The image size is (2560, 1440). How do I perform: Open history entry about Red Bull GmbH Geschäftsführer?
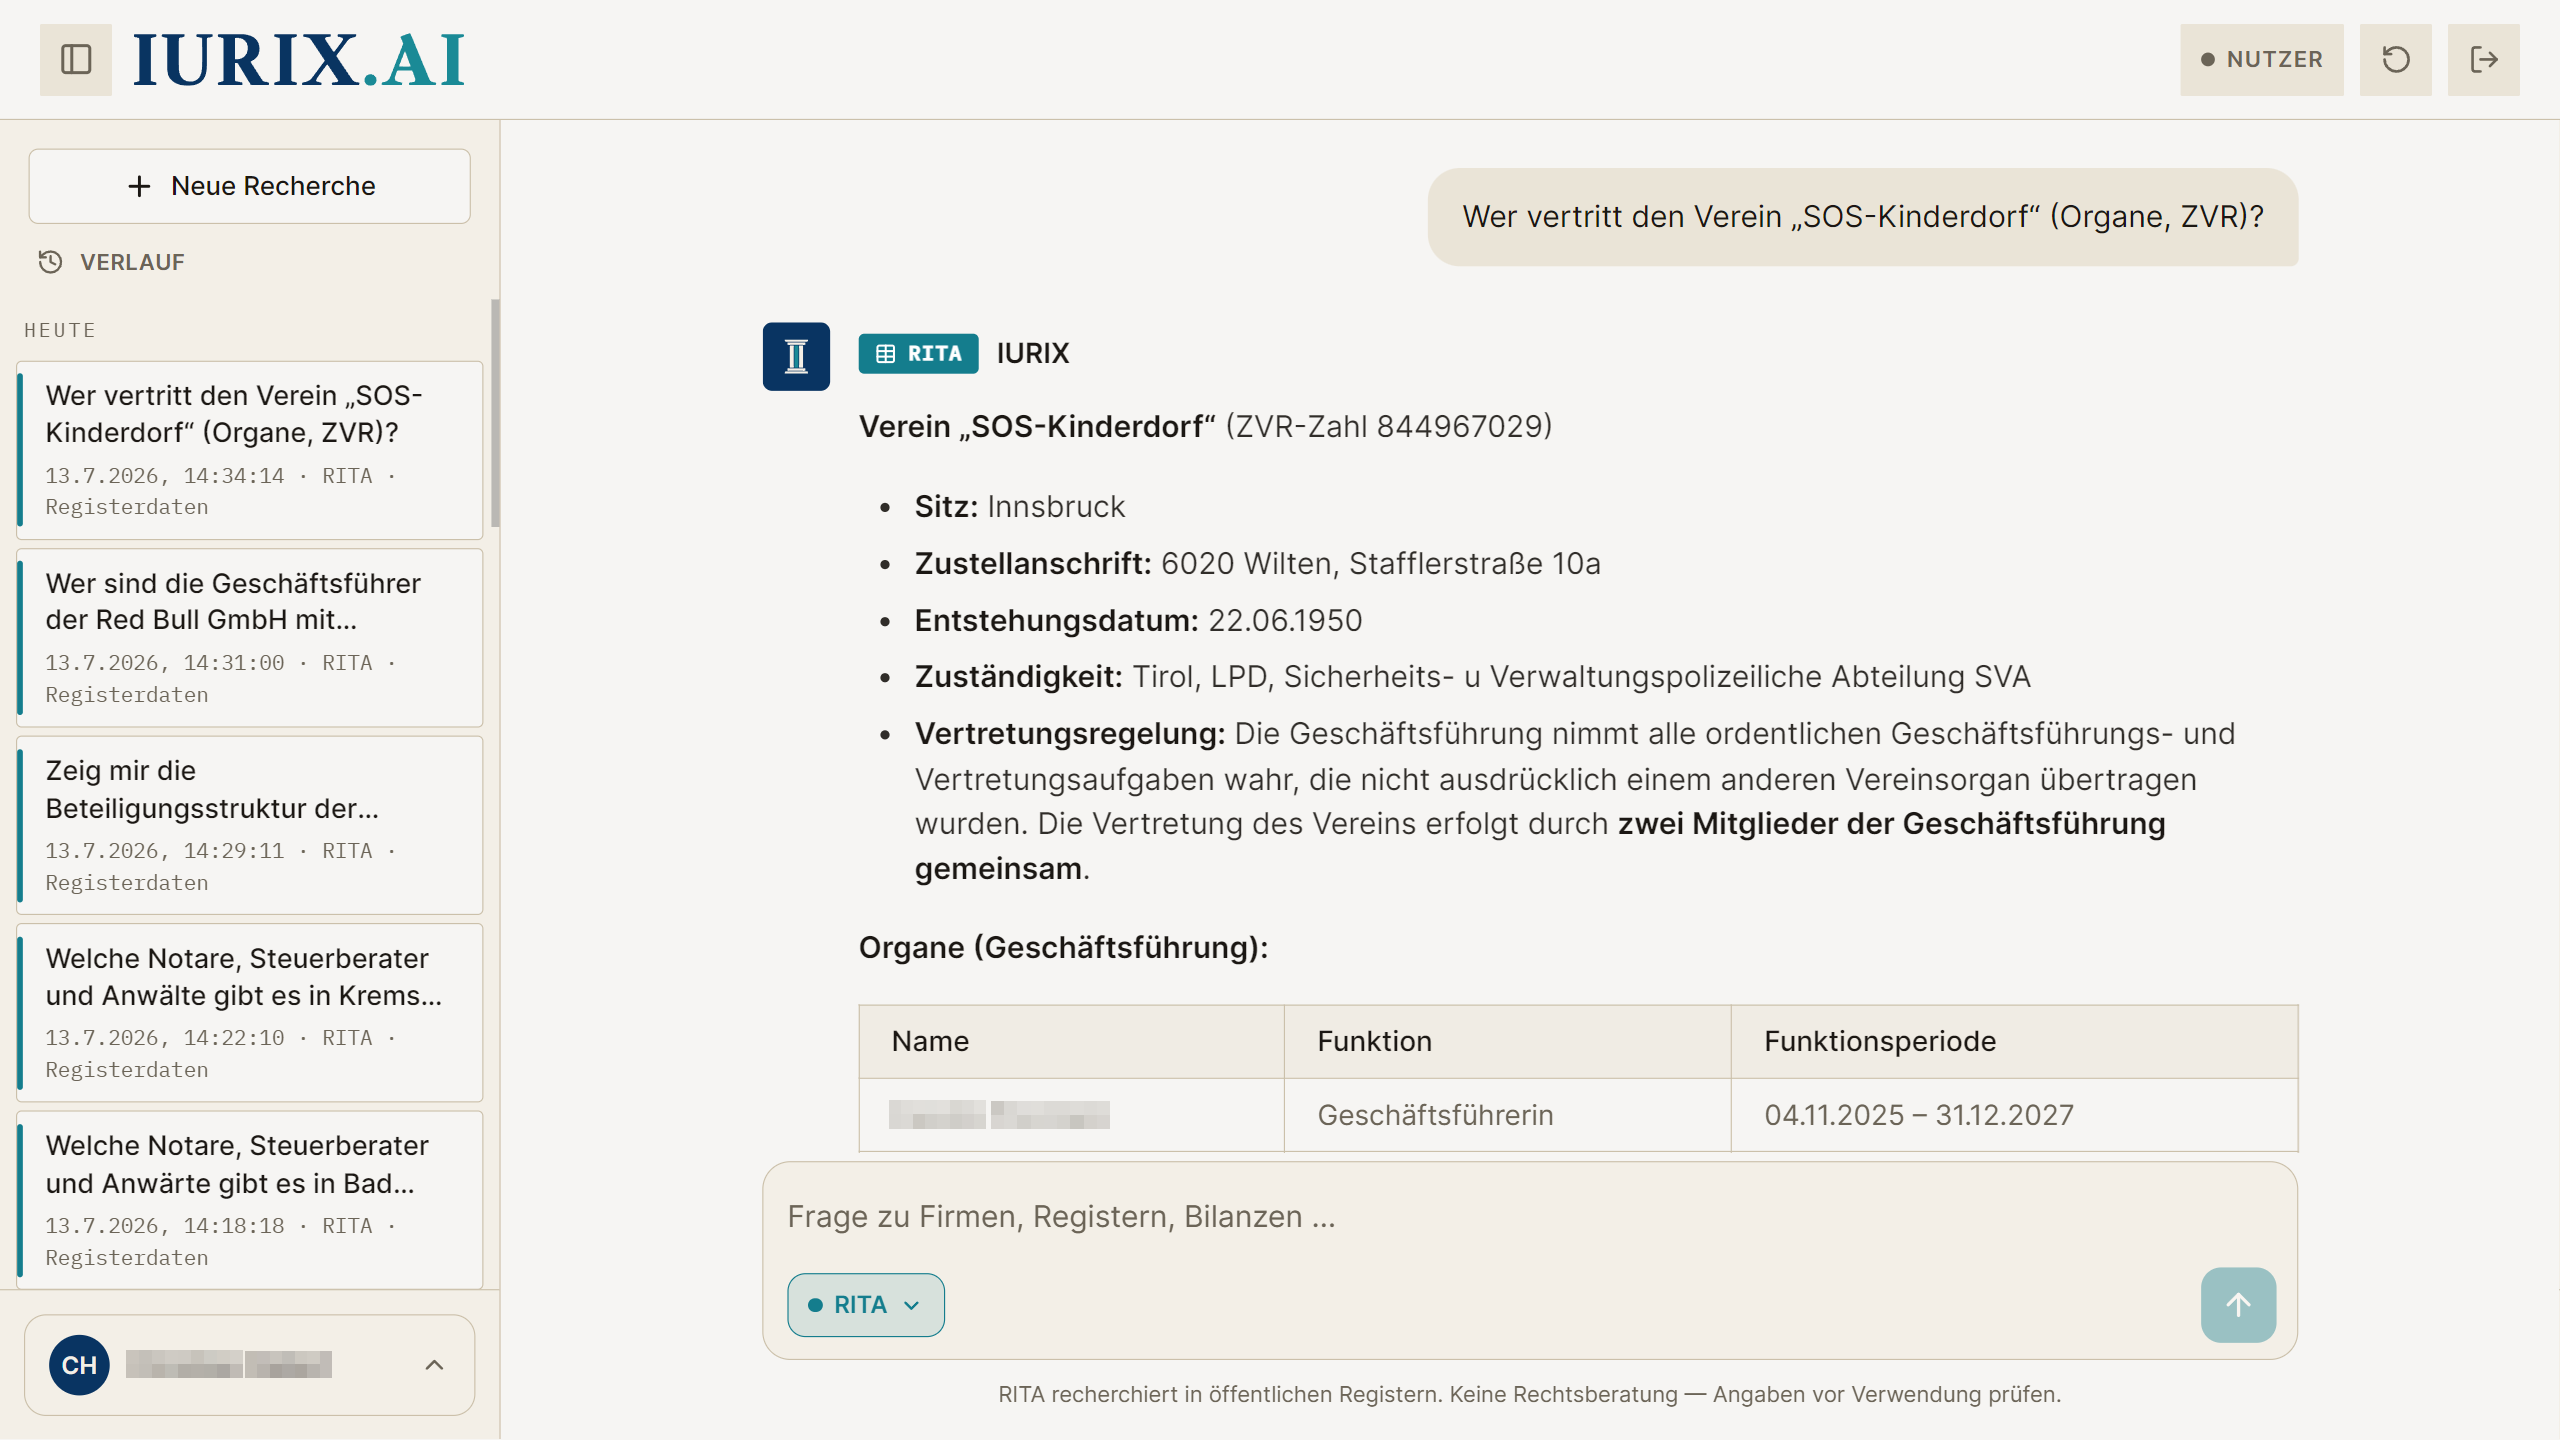(x=250, y=638)
